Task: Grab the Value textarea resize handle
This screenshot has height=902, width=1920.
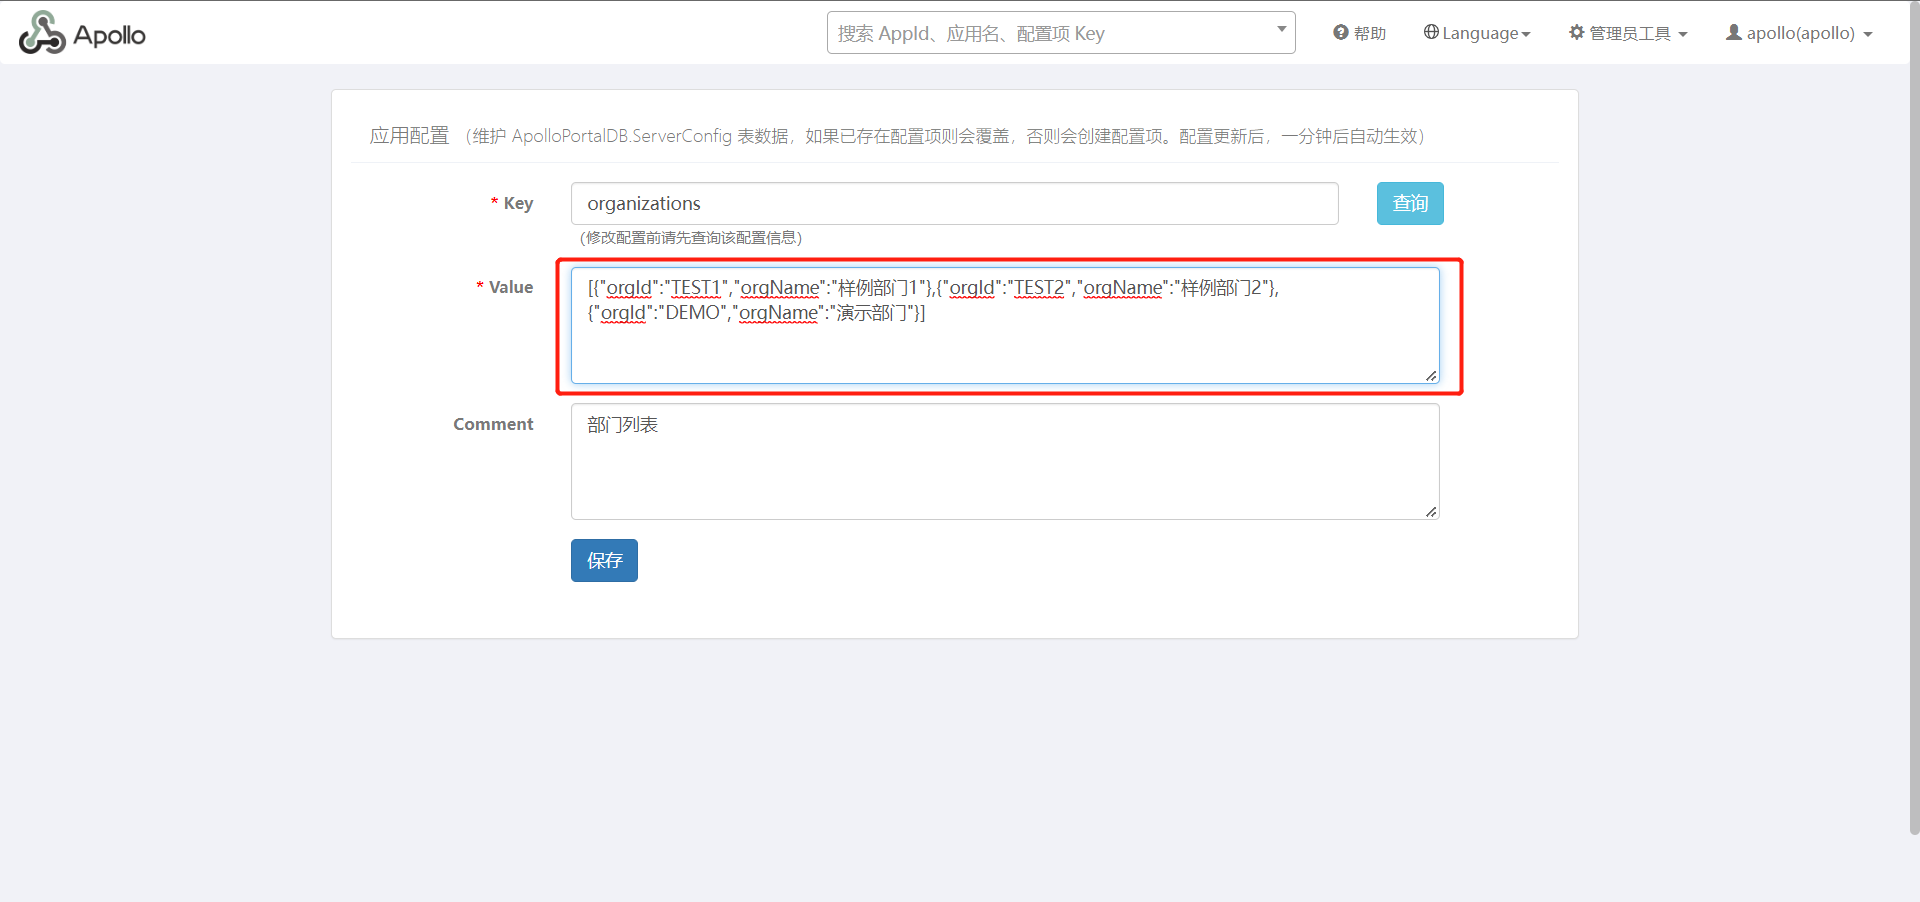Action: [1431, 376]
